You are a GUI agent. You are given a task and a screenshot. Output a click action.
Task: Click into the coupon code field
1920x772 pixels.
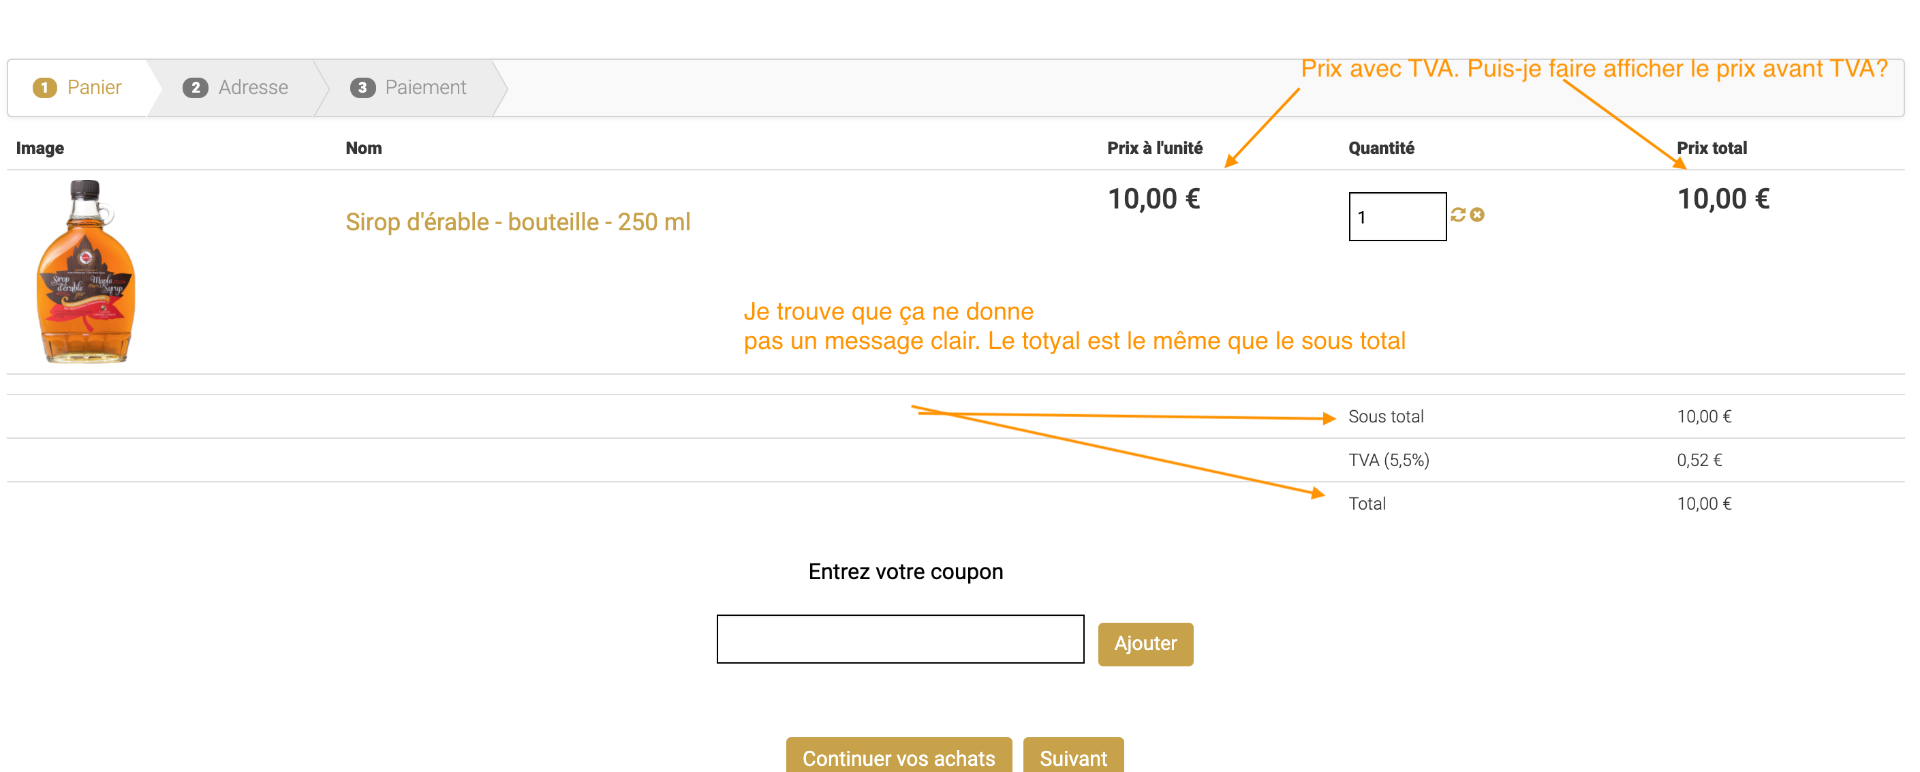900,639
